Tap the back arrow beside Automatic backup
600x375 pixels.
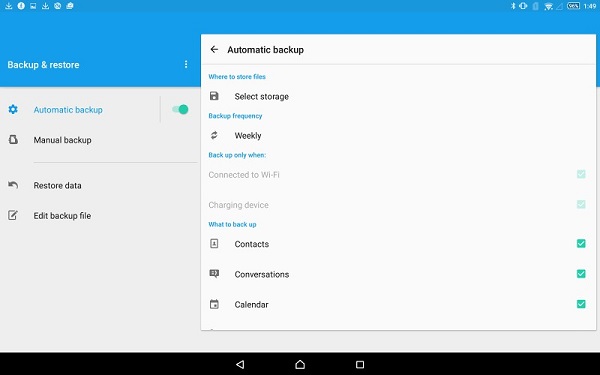click(214, 49)
